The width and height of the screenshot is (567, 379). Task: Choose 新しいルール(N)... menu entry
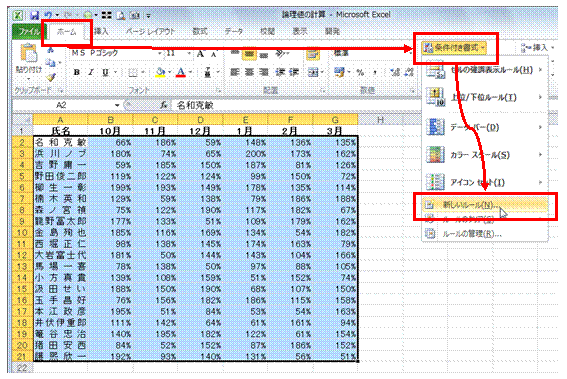click(x=485, y=205)
